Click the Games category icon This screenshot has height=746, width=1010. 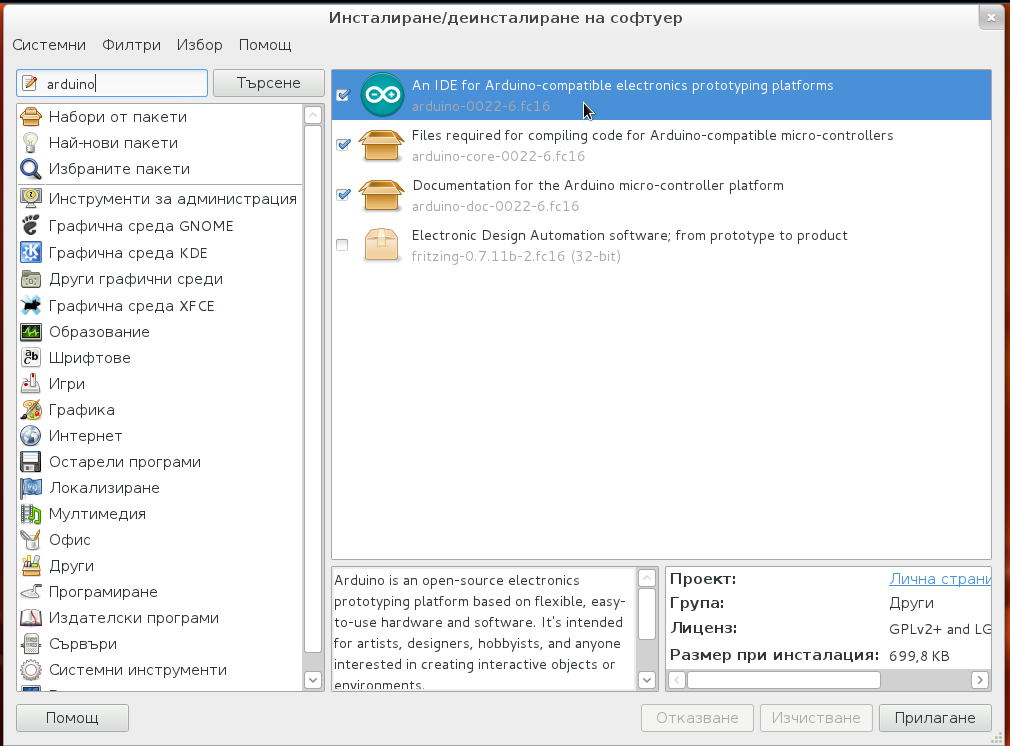[x=31, y=384]
